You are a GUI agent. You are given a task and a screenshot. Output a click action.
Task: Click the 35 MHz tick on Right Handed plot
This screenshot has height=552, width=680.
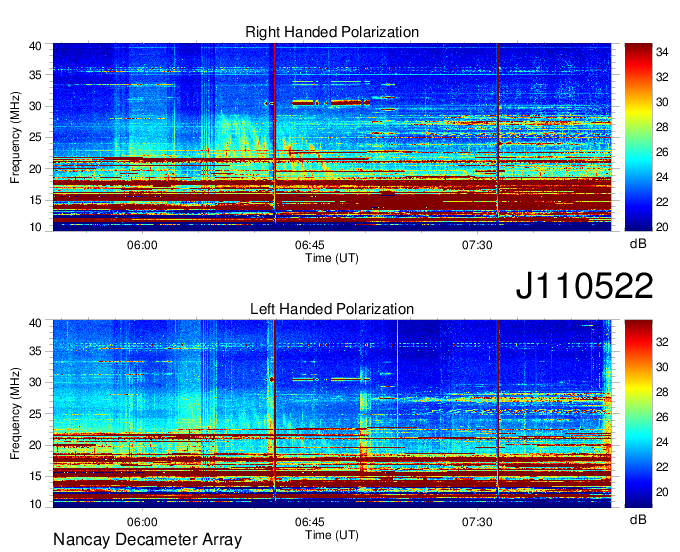coord(35,75)
